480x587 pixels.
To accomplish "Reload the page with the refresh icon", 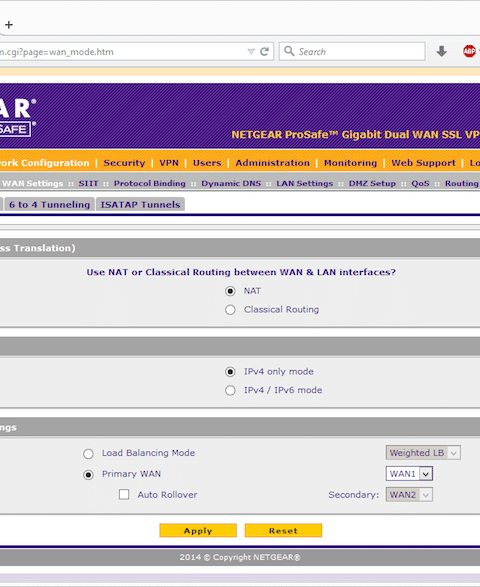I will pos(264,52).
